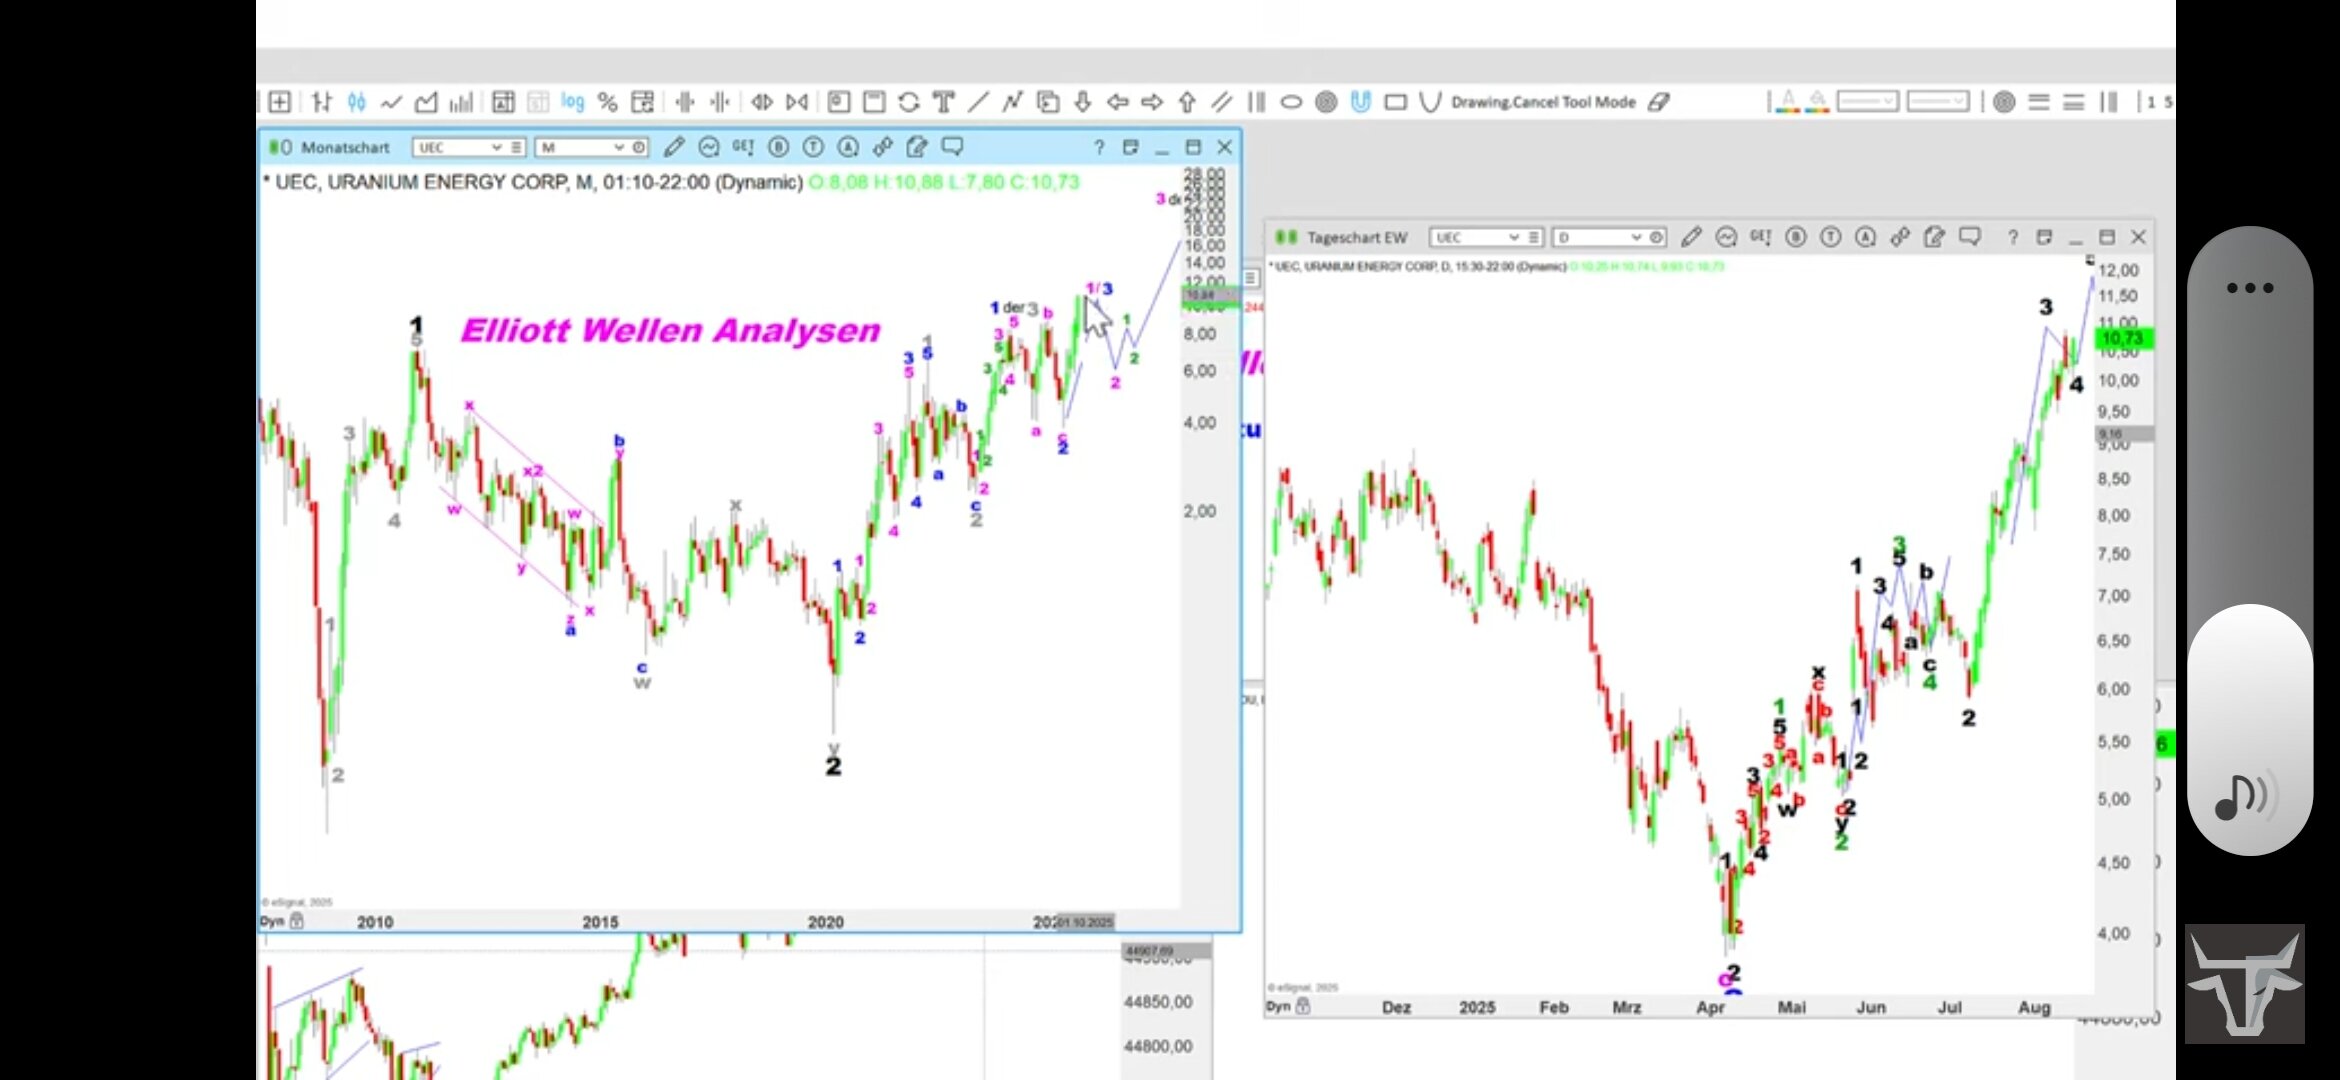
Task: Toggle percent scale button
Action: (607, 102)
